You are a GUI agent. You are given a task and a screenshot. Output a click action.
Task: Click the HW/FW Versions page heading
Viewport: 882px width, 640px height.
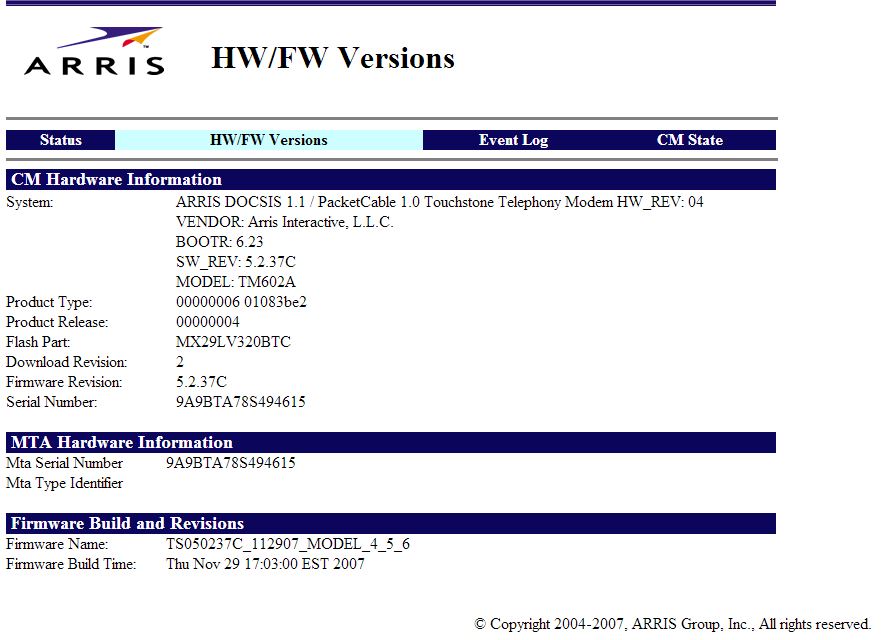[x=333, y=58]
